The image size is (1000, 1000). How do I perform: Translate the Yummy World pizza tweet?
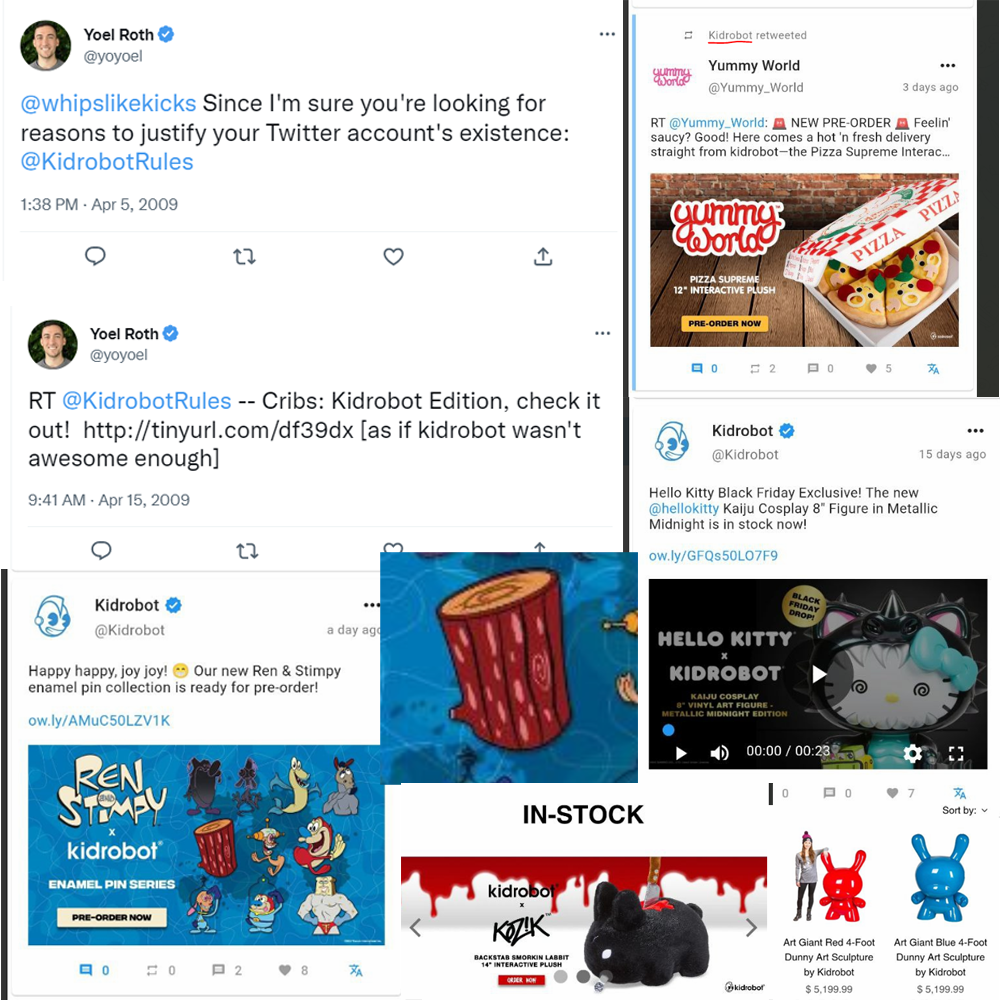pyautogui.click(x=933, y=369)
